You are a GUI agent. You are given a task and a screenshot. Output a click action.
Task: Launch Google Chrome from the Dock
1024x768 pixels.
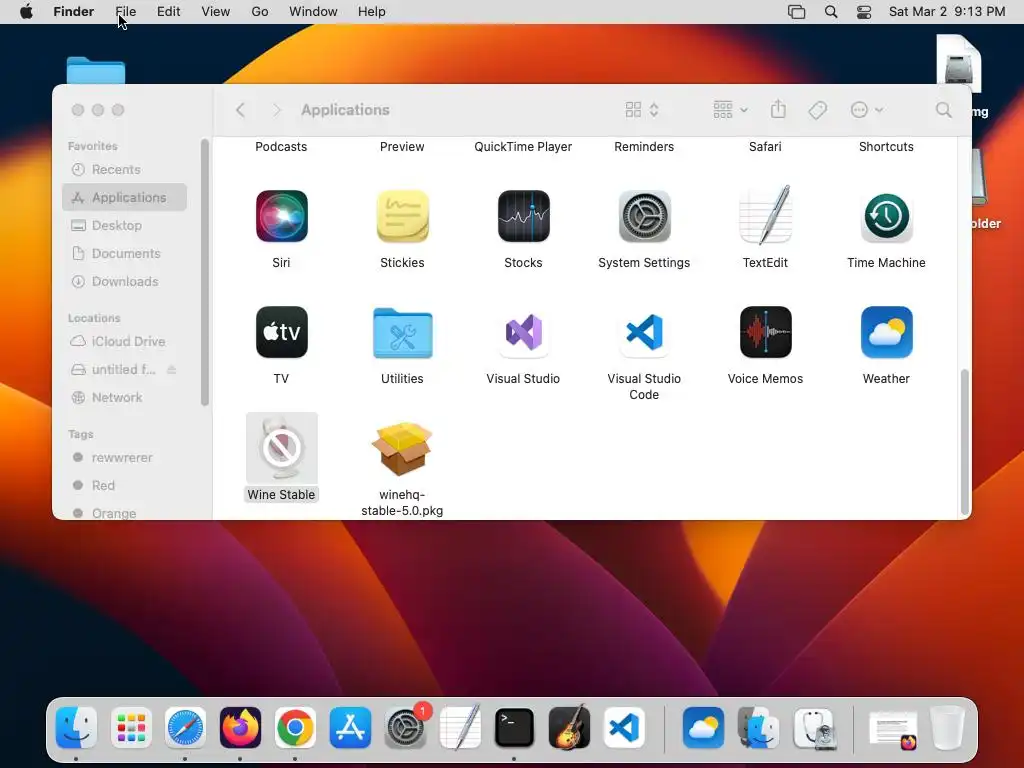[x=295, y=728]
